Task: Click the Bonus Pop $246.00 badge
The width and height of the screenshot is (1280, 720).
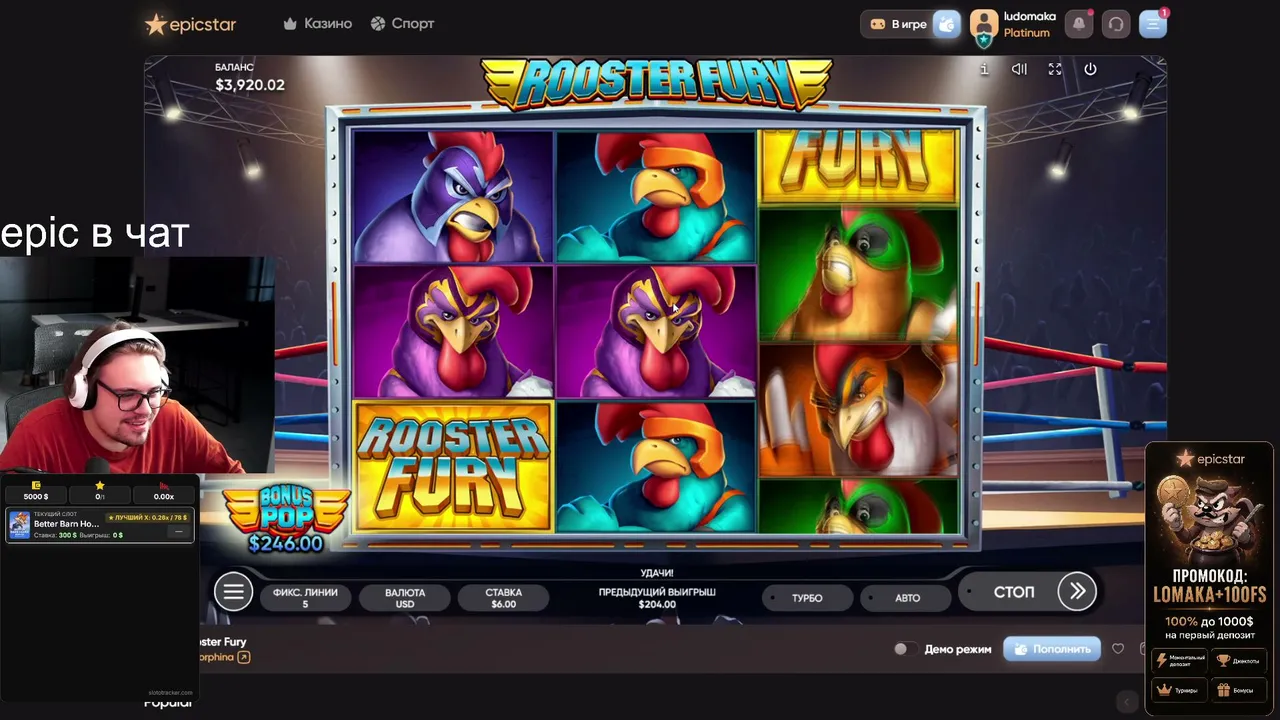Action: click(286, 520)
